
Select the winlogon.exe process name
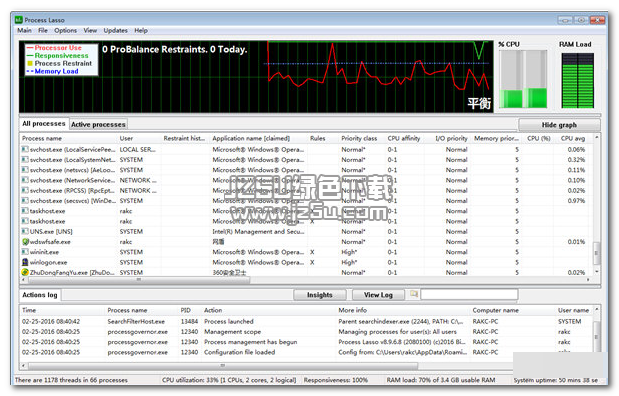point(49,262)
